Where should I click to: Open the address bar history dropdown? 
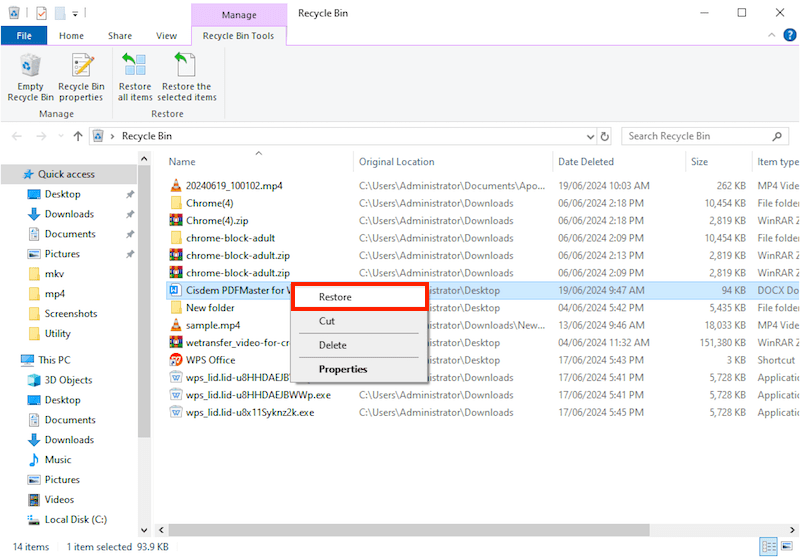tap(590, 137)
